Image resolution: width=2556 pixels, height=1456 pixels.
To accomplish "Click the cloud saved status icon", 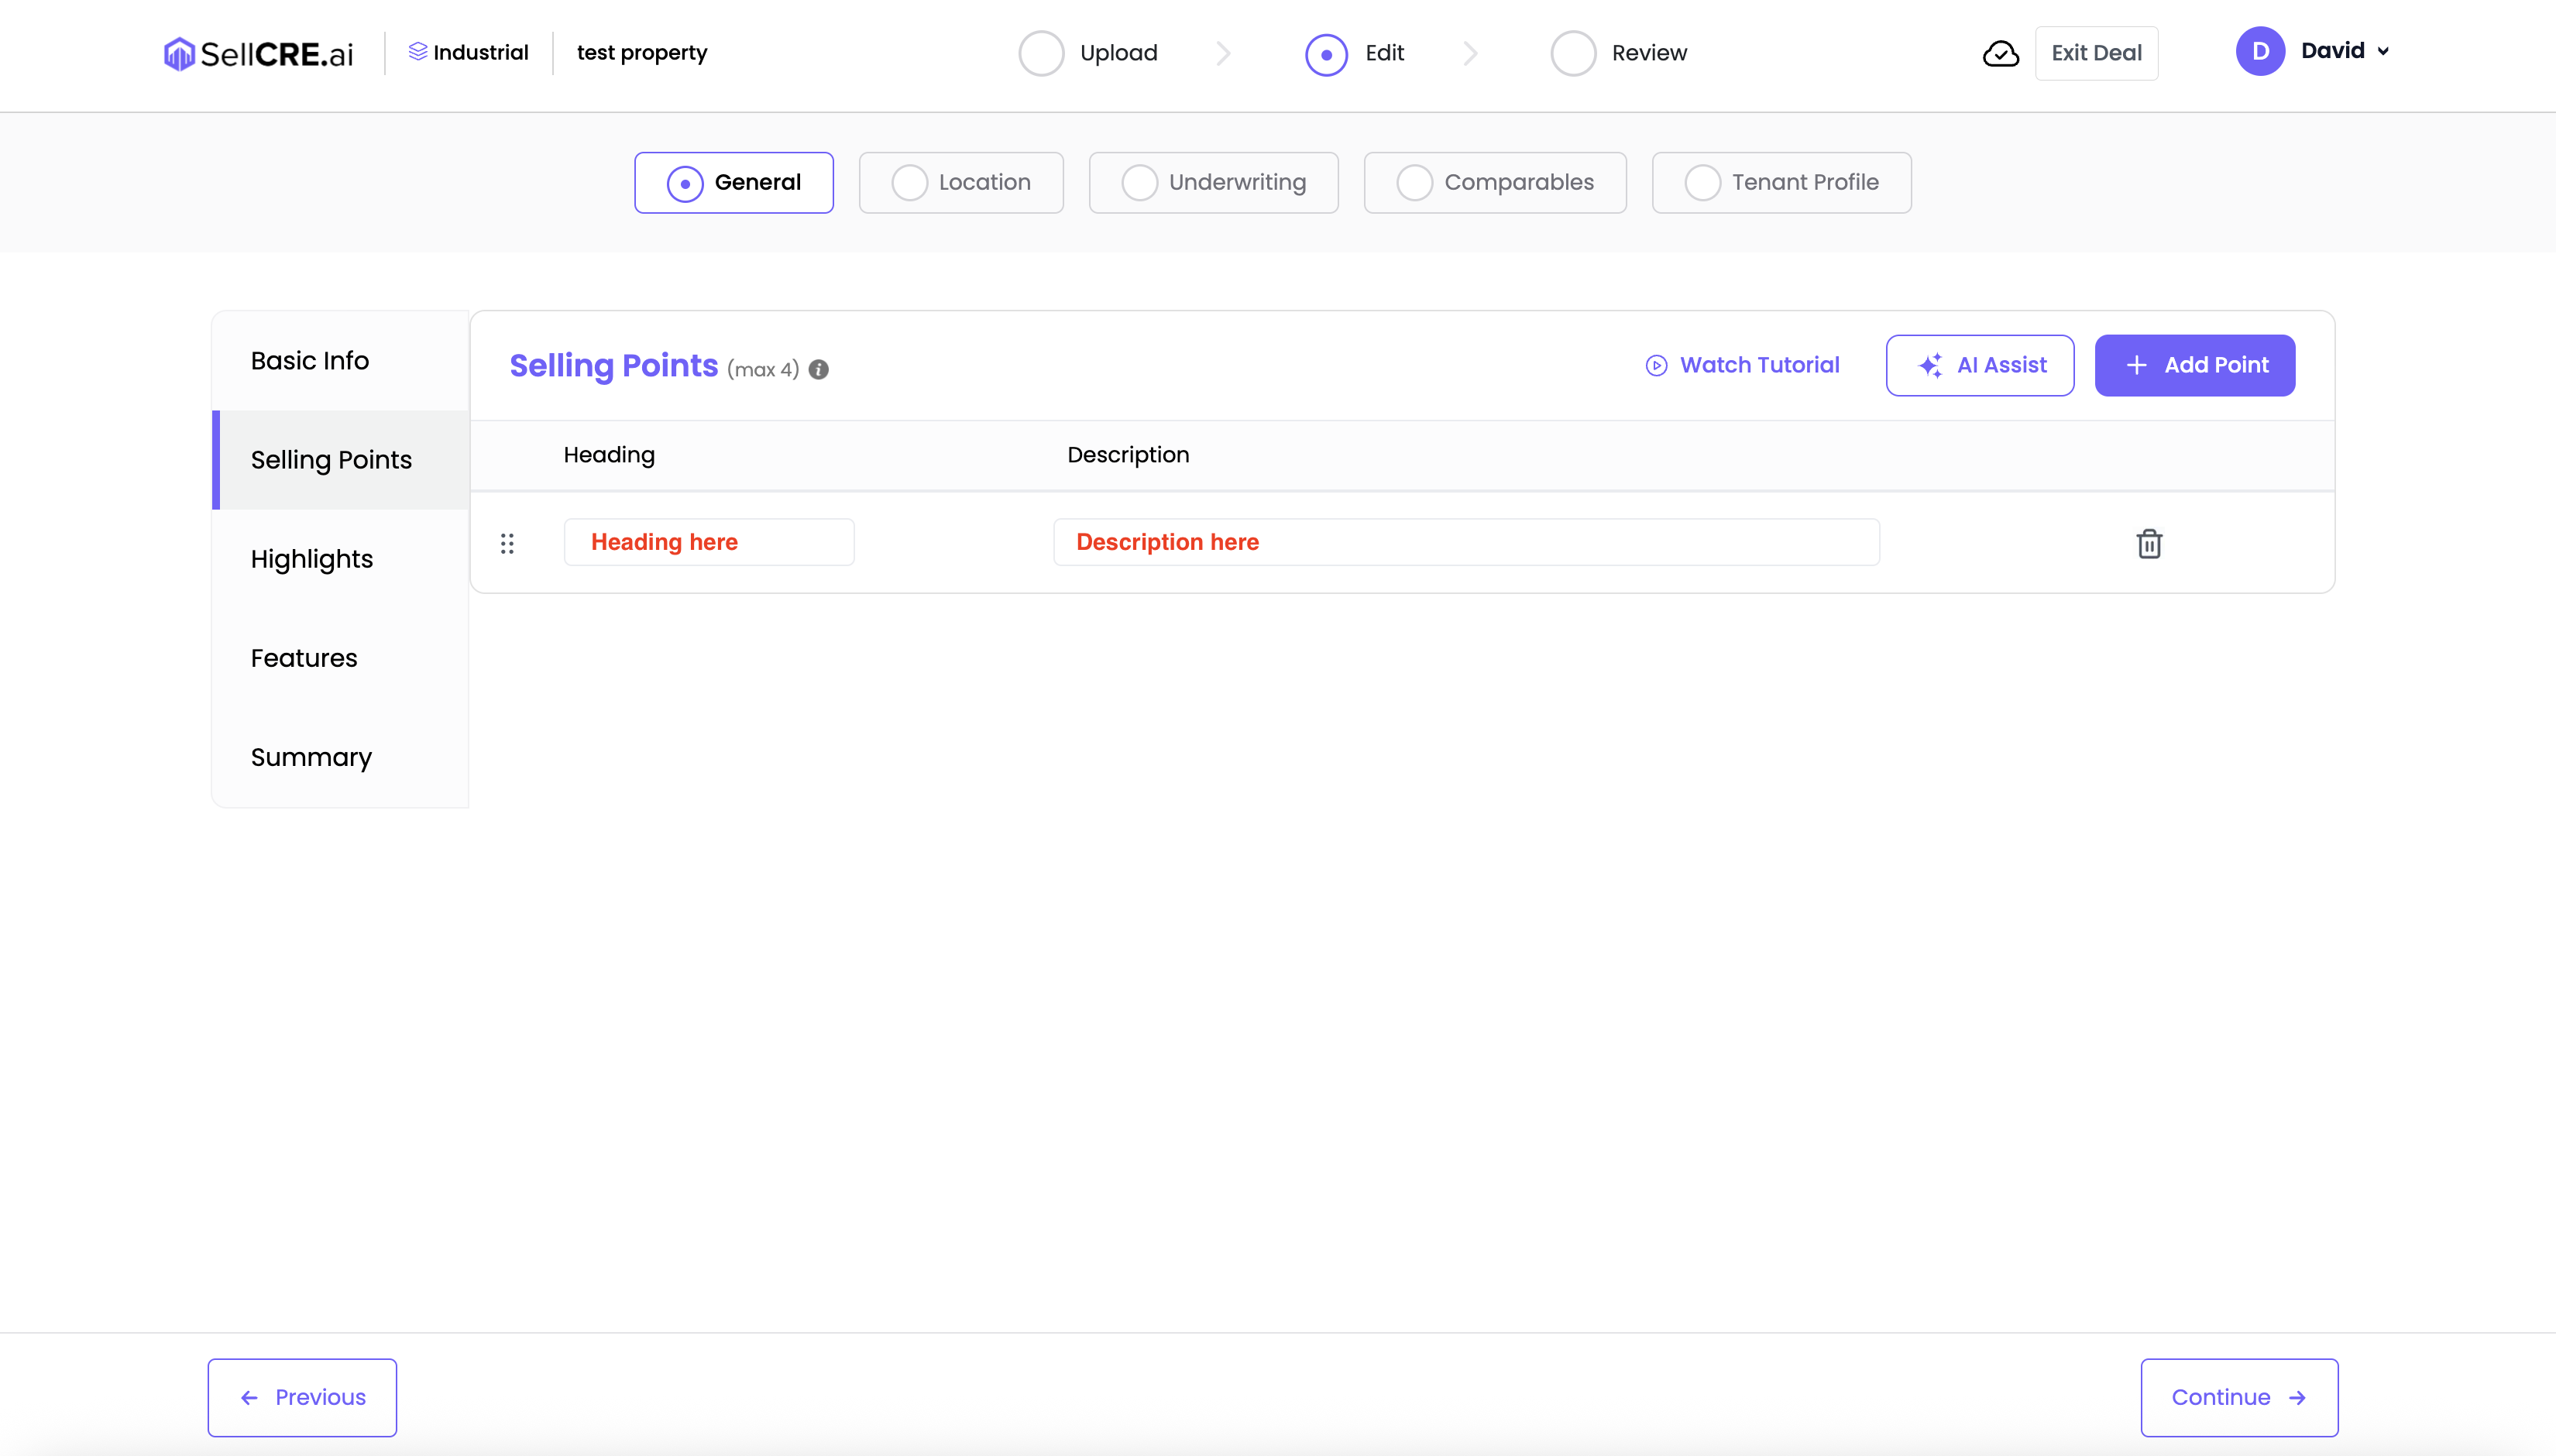I will (2000, 53).
